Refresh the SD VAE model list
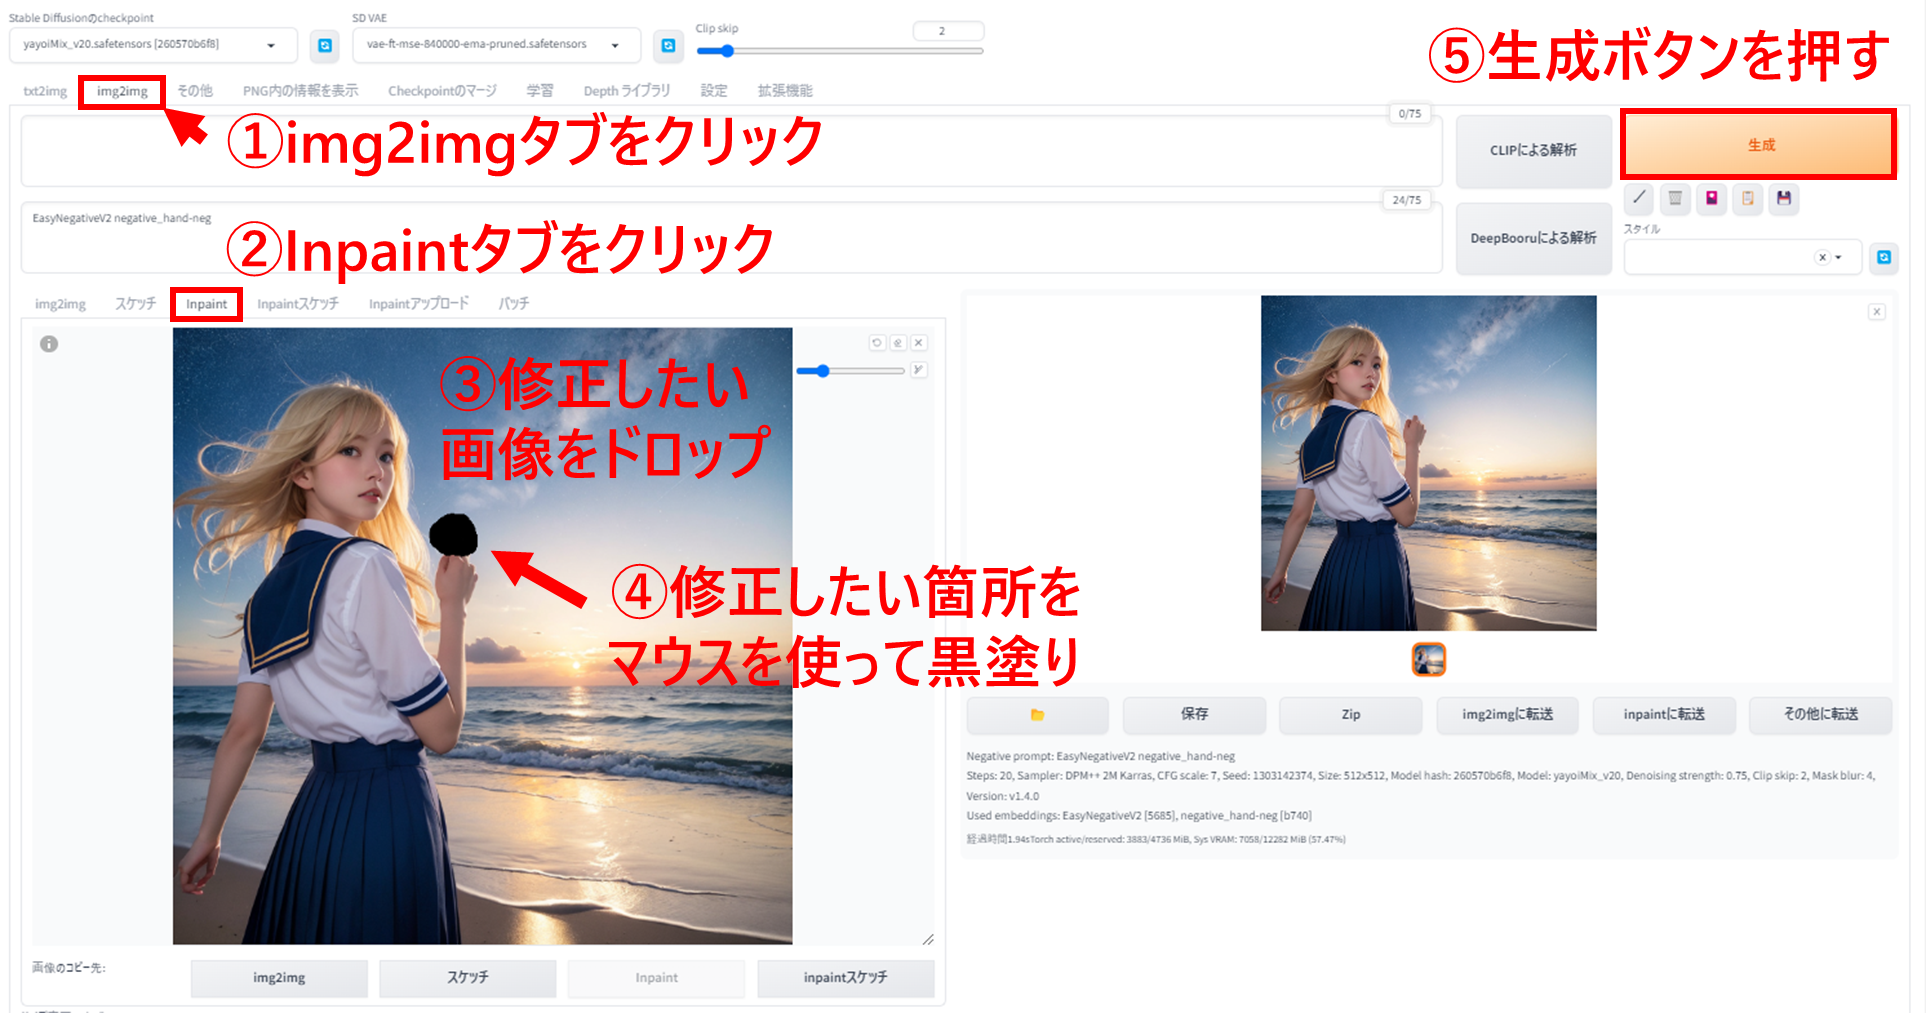 (667, 45)
